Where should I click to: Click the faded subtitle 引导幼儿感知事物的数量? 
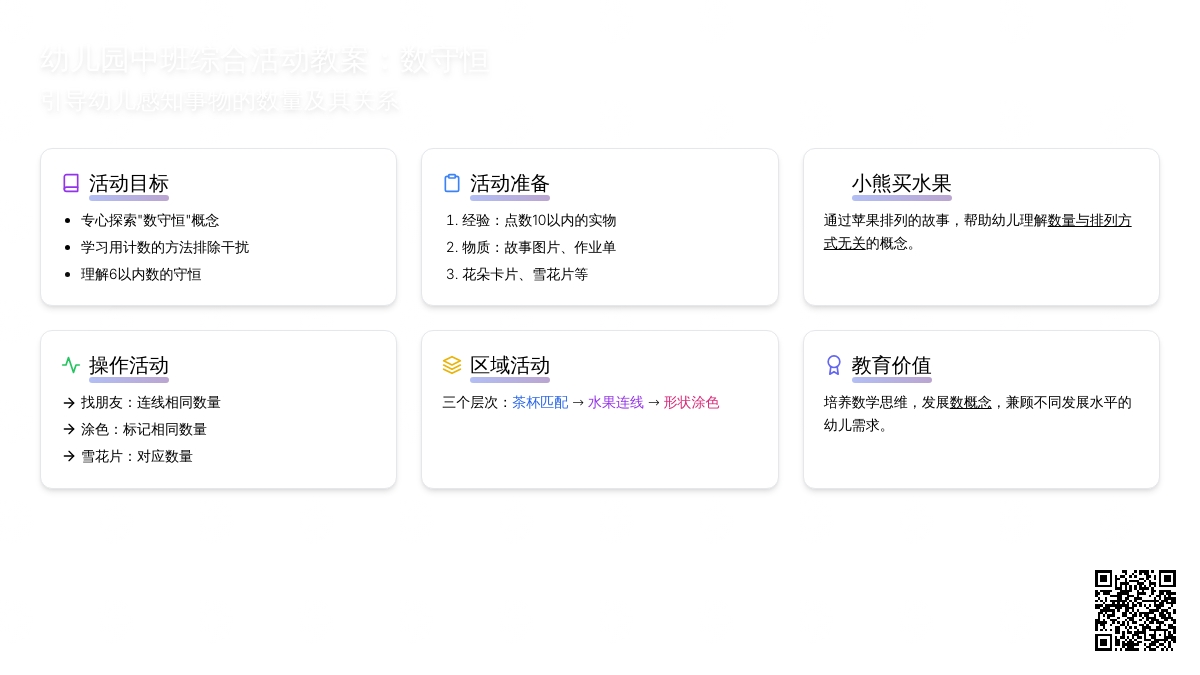point(172,102)
